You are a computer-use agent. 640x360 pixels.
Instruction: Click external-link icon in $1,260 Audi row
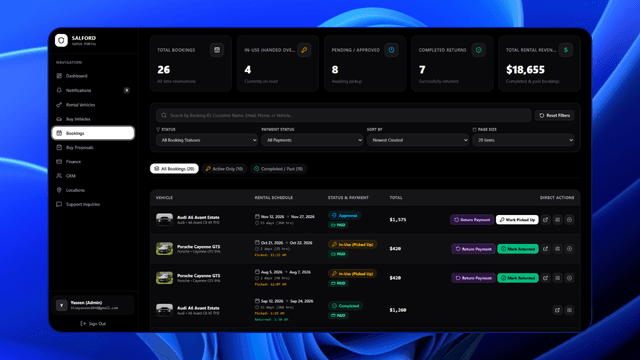(558, 310)
